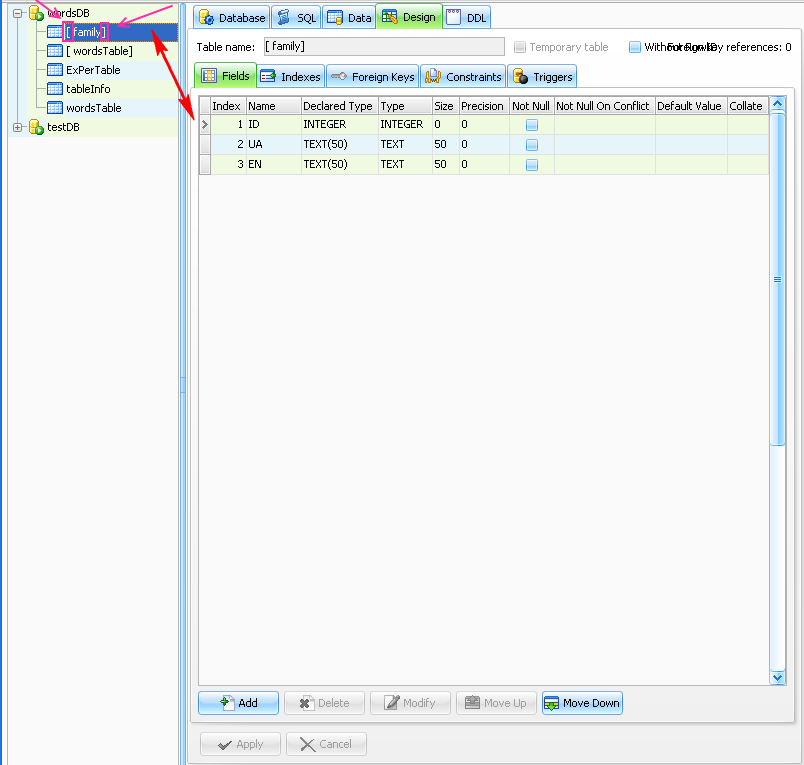Click the green plus icon on Add
Screen dimensions: 804x765
[x=226, y=703]
